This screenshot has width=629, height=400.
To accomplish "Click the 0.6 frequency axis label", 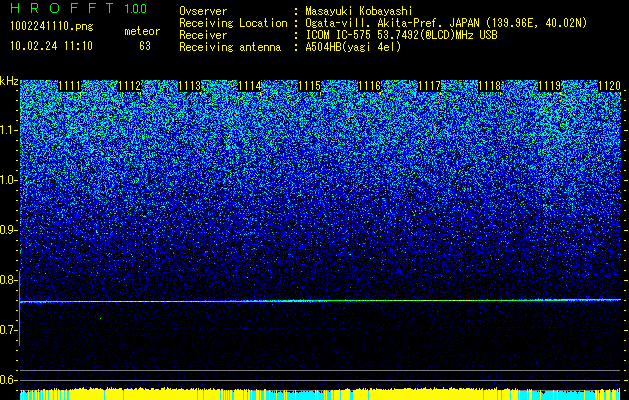I will 9,380.
